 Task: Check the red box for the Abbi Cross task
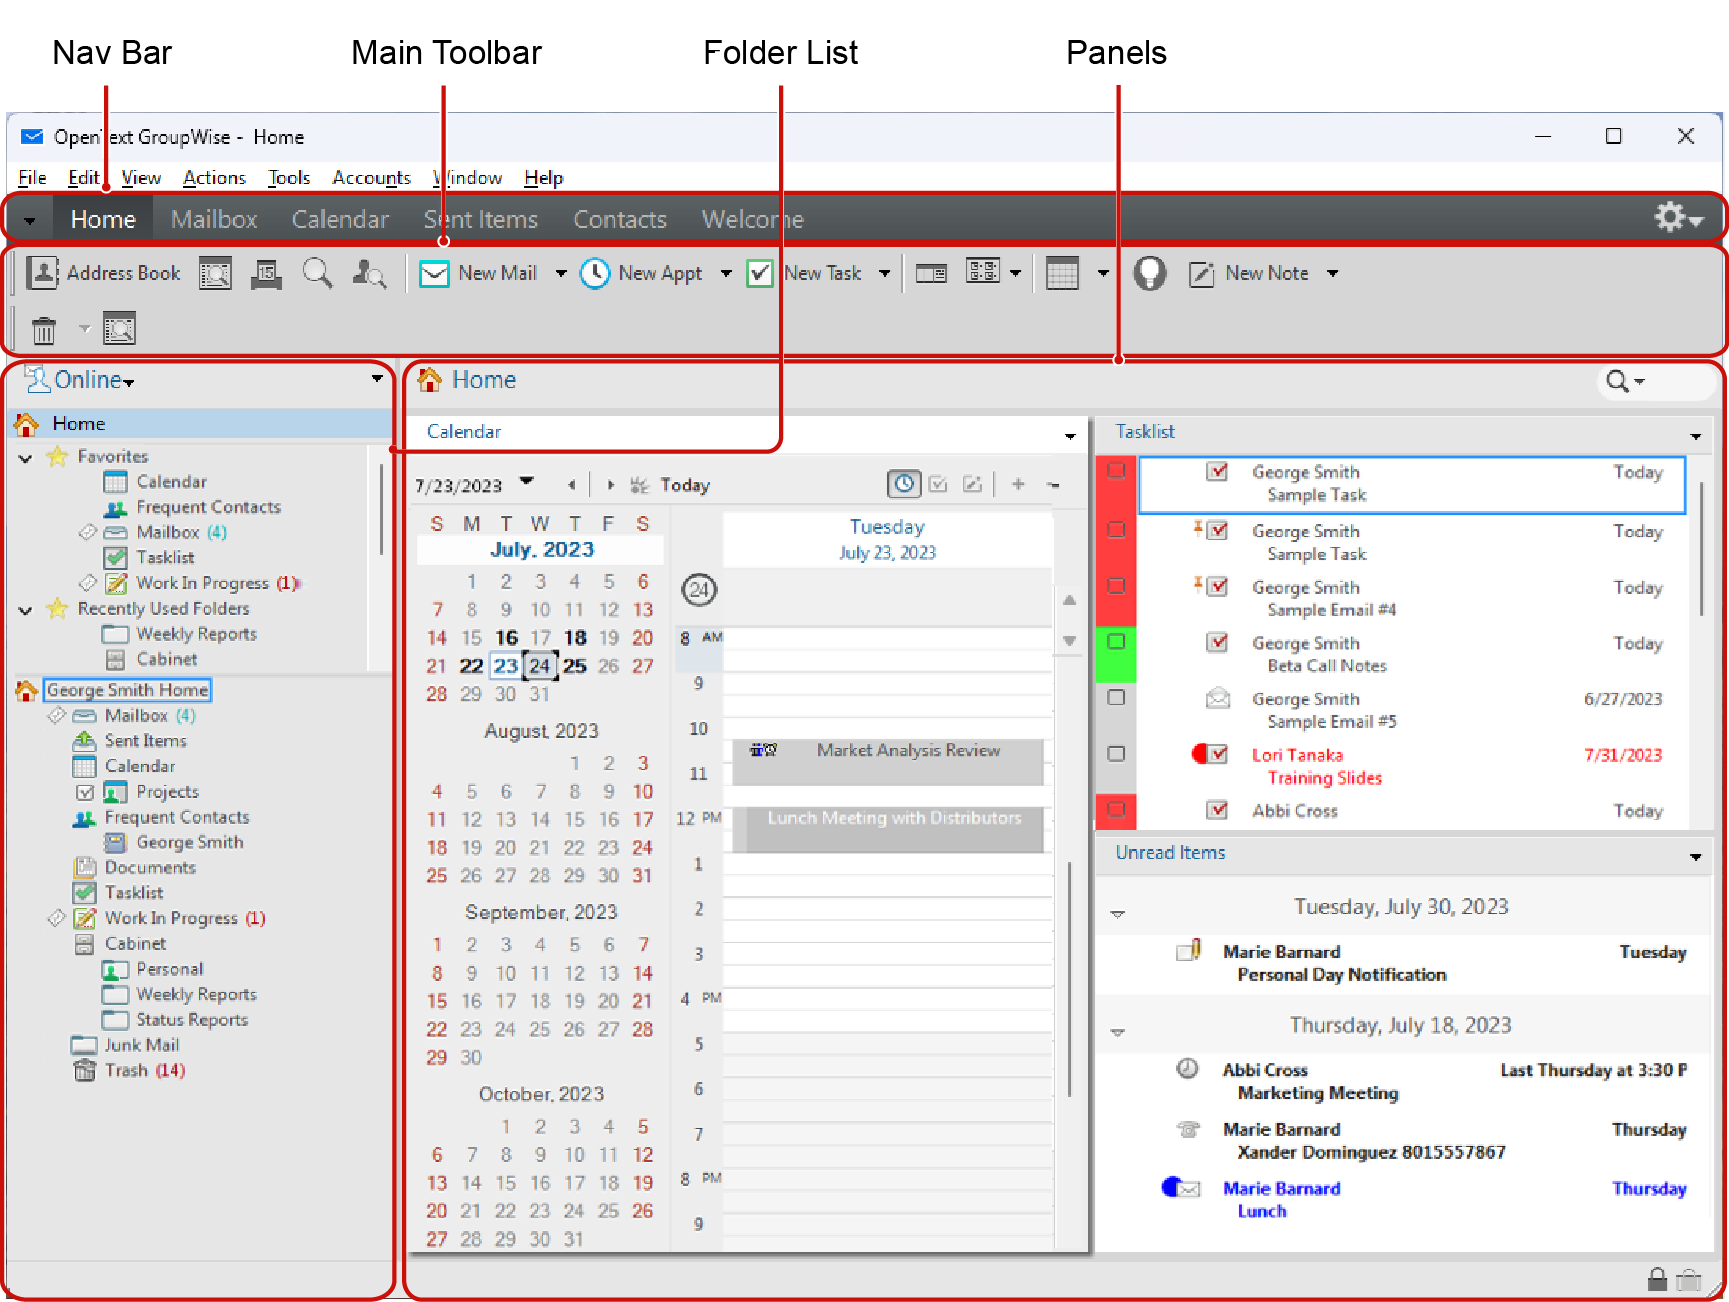coord(1117,809)
